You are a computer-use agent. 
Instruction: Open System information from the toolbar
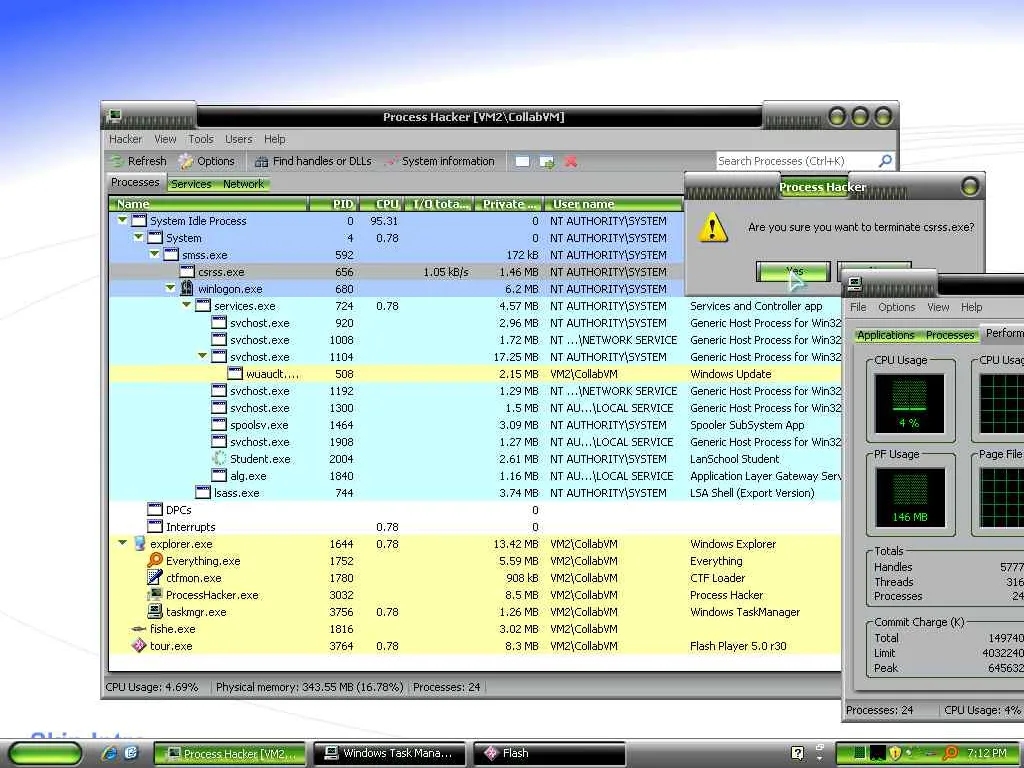point(440,161)
